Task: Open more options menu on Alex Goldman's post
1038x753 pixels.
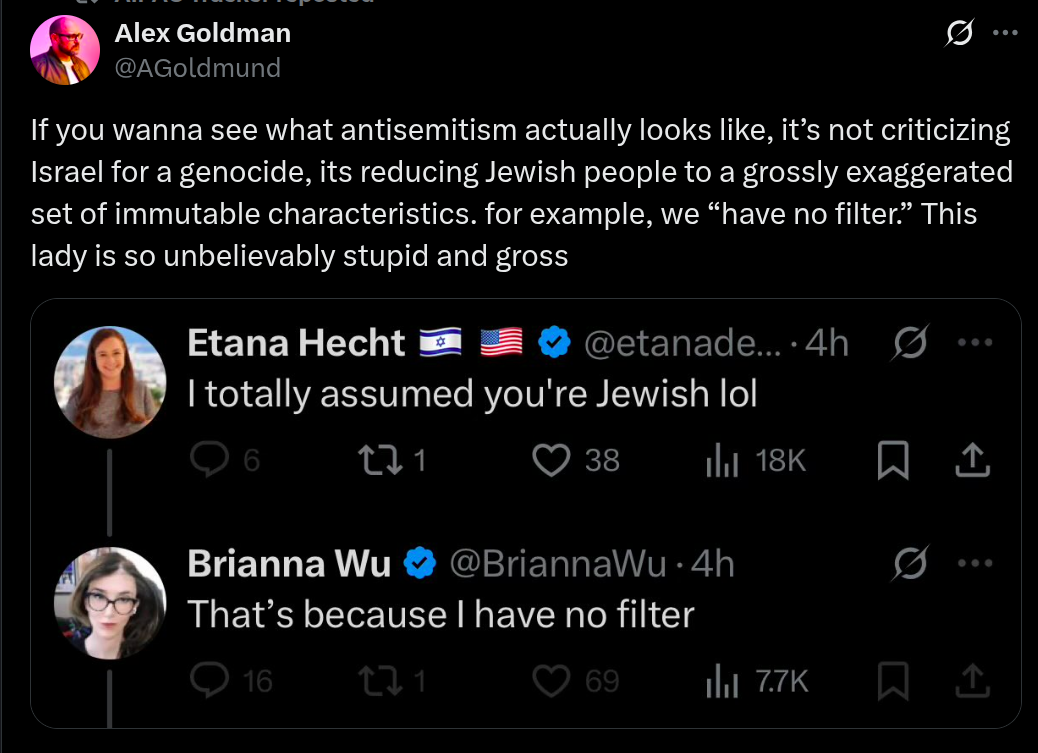Action: (x=1004, y=33)
